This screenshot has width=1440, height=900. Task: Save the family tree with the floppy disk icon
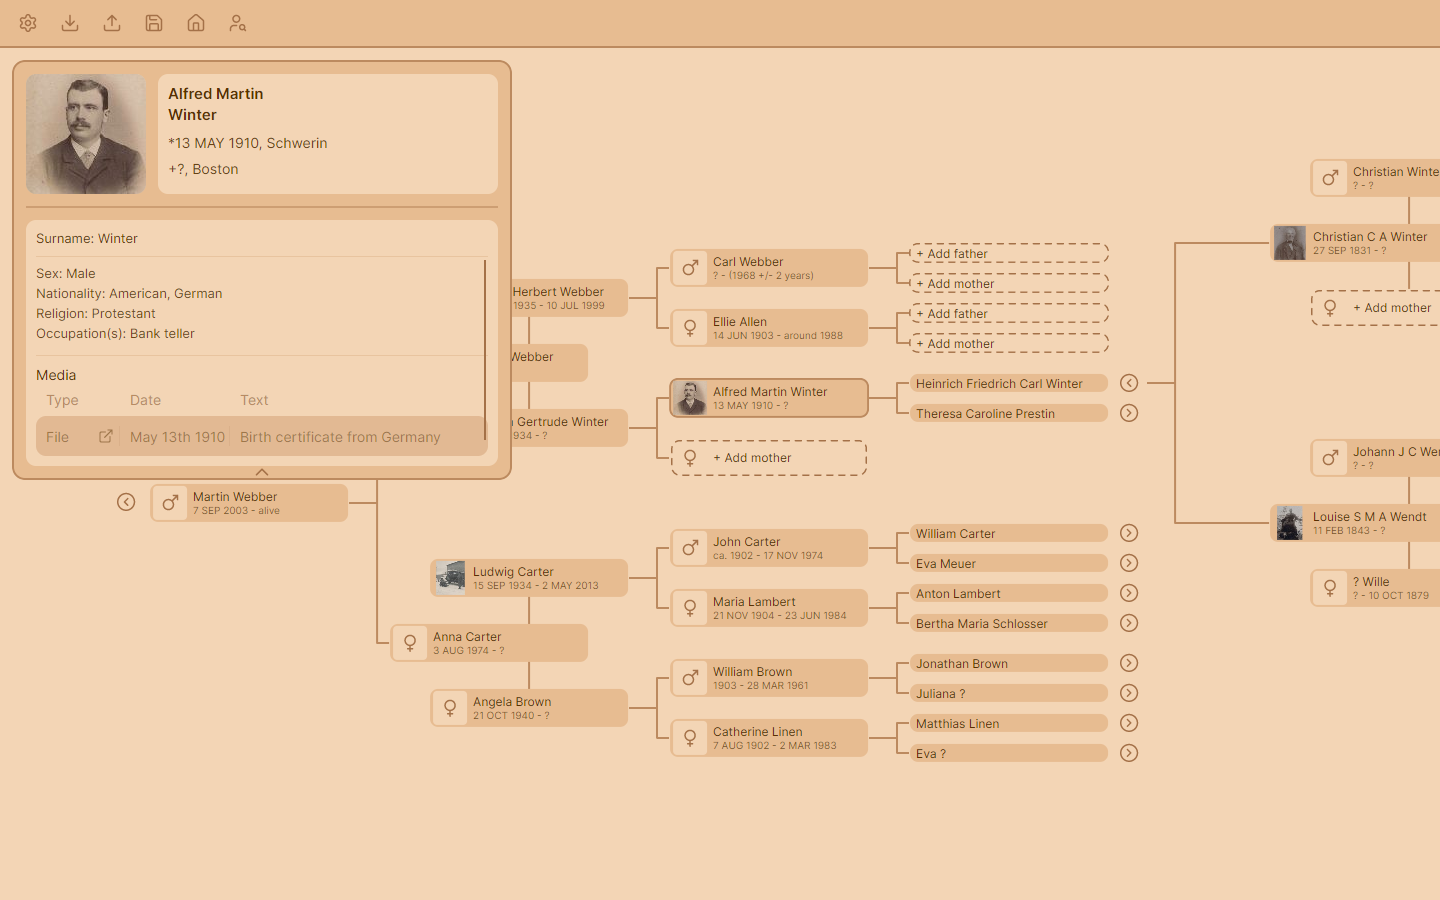(x=153, y=22)
